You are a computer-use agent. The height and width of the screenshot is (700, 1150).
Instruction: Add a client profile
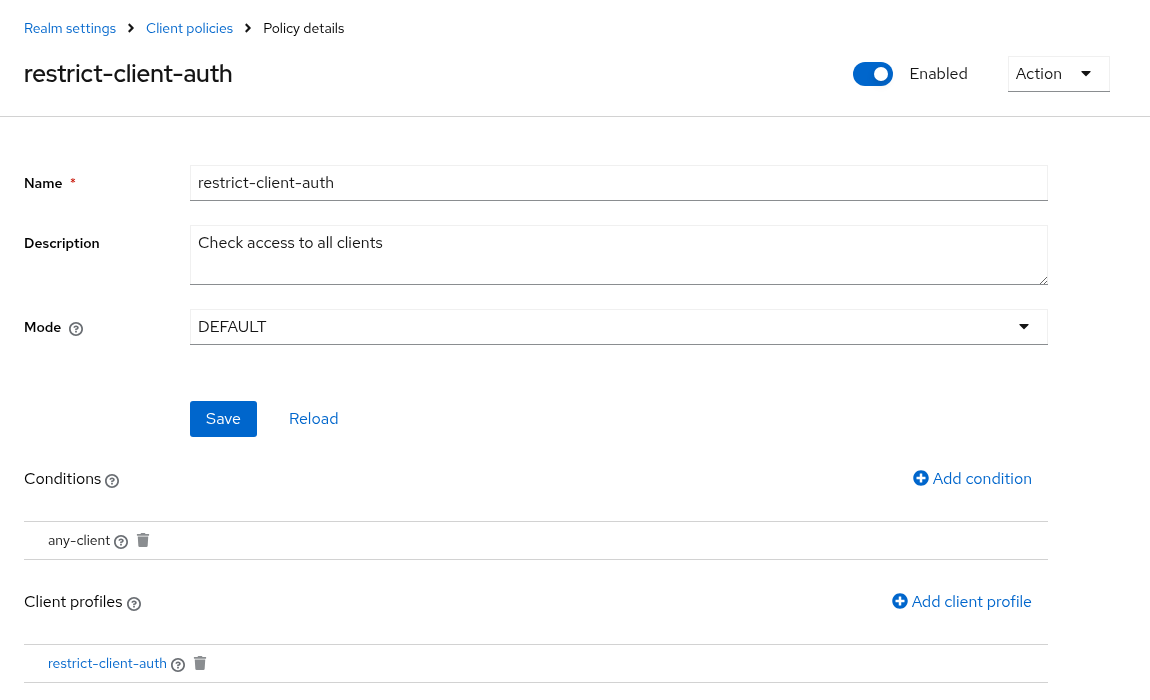[962, 602]
